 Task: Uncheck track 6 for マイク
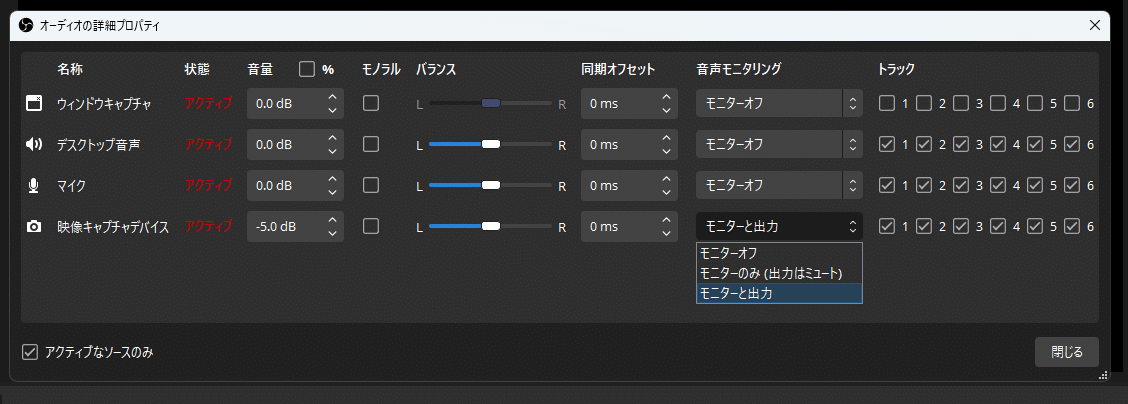point(1072,185)
